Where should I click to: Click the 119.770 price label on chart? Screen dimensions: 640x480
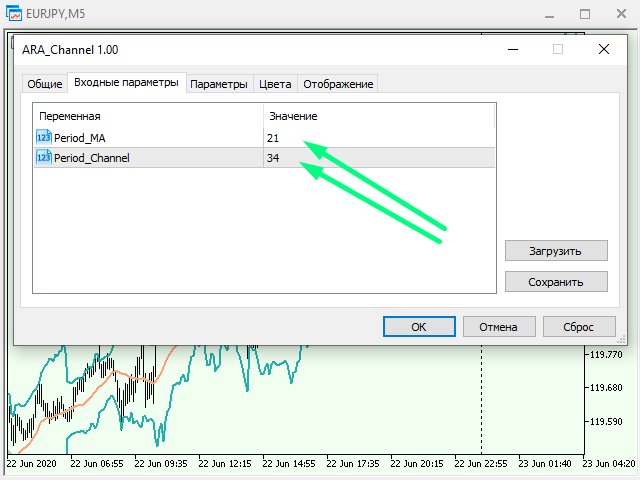point(606,354)
